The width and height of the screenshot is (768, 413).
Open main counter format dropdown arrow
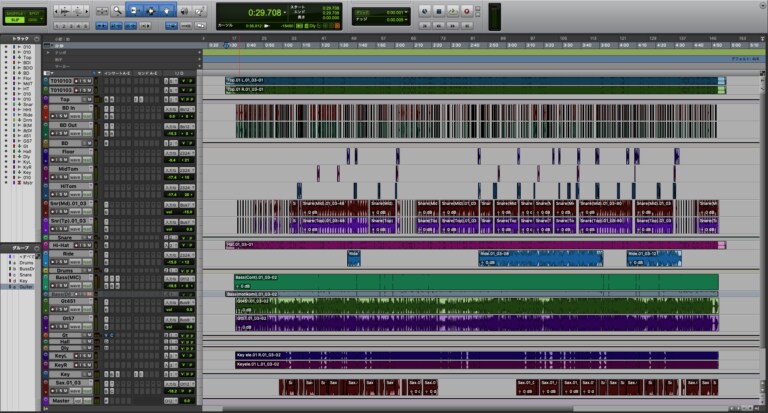[285, 12]
